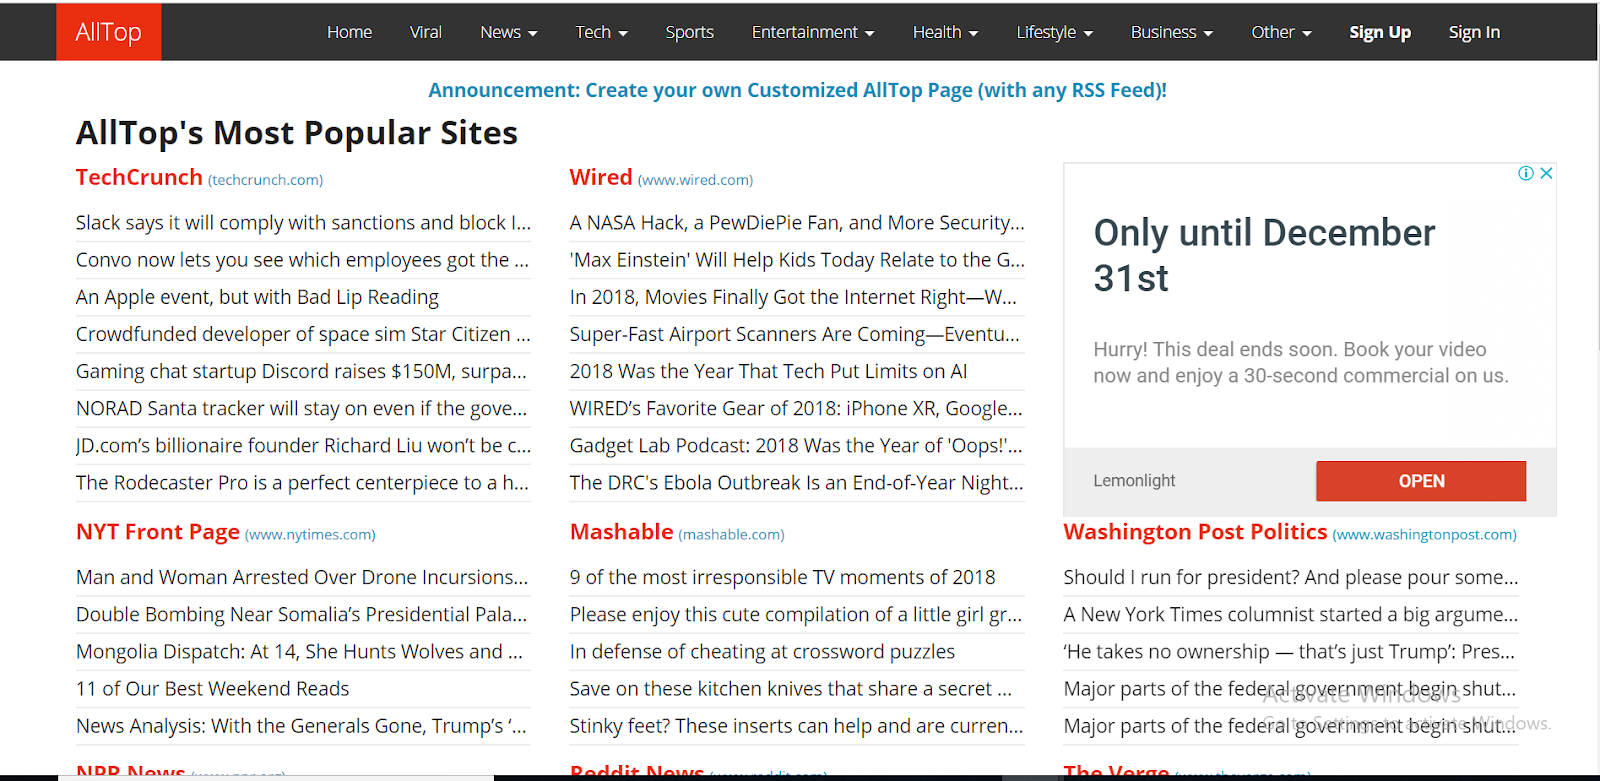Open the Customized AllTop Page announcement link

[797, 90]
